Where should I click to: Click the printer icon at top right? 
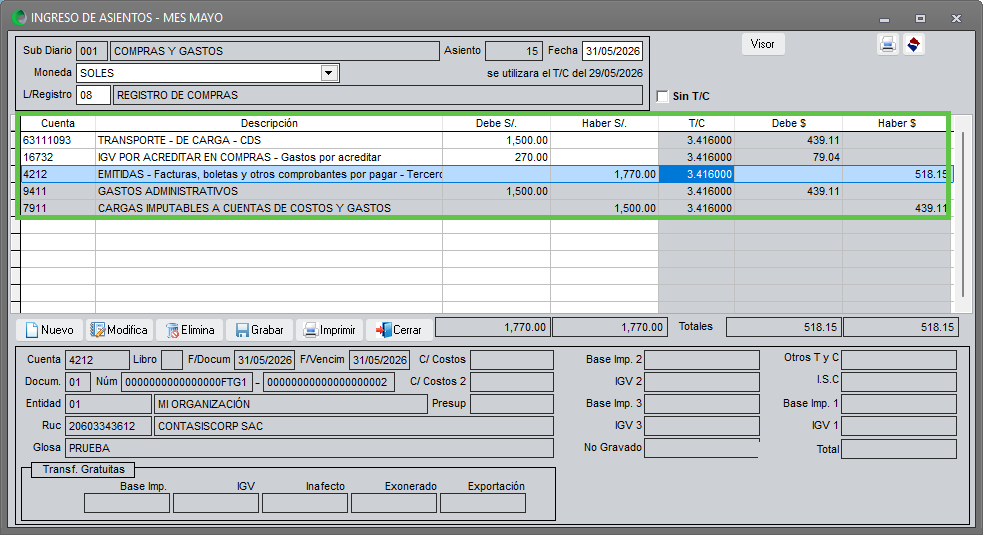click(888, 45)
